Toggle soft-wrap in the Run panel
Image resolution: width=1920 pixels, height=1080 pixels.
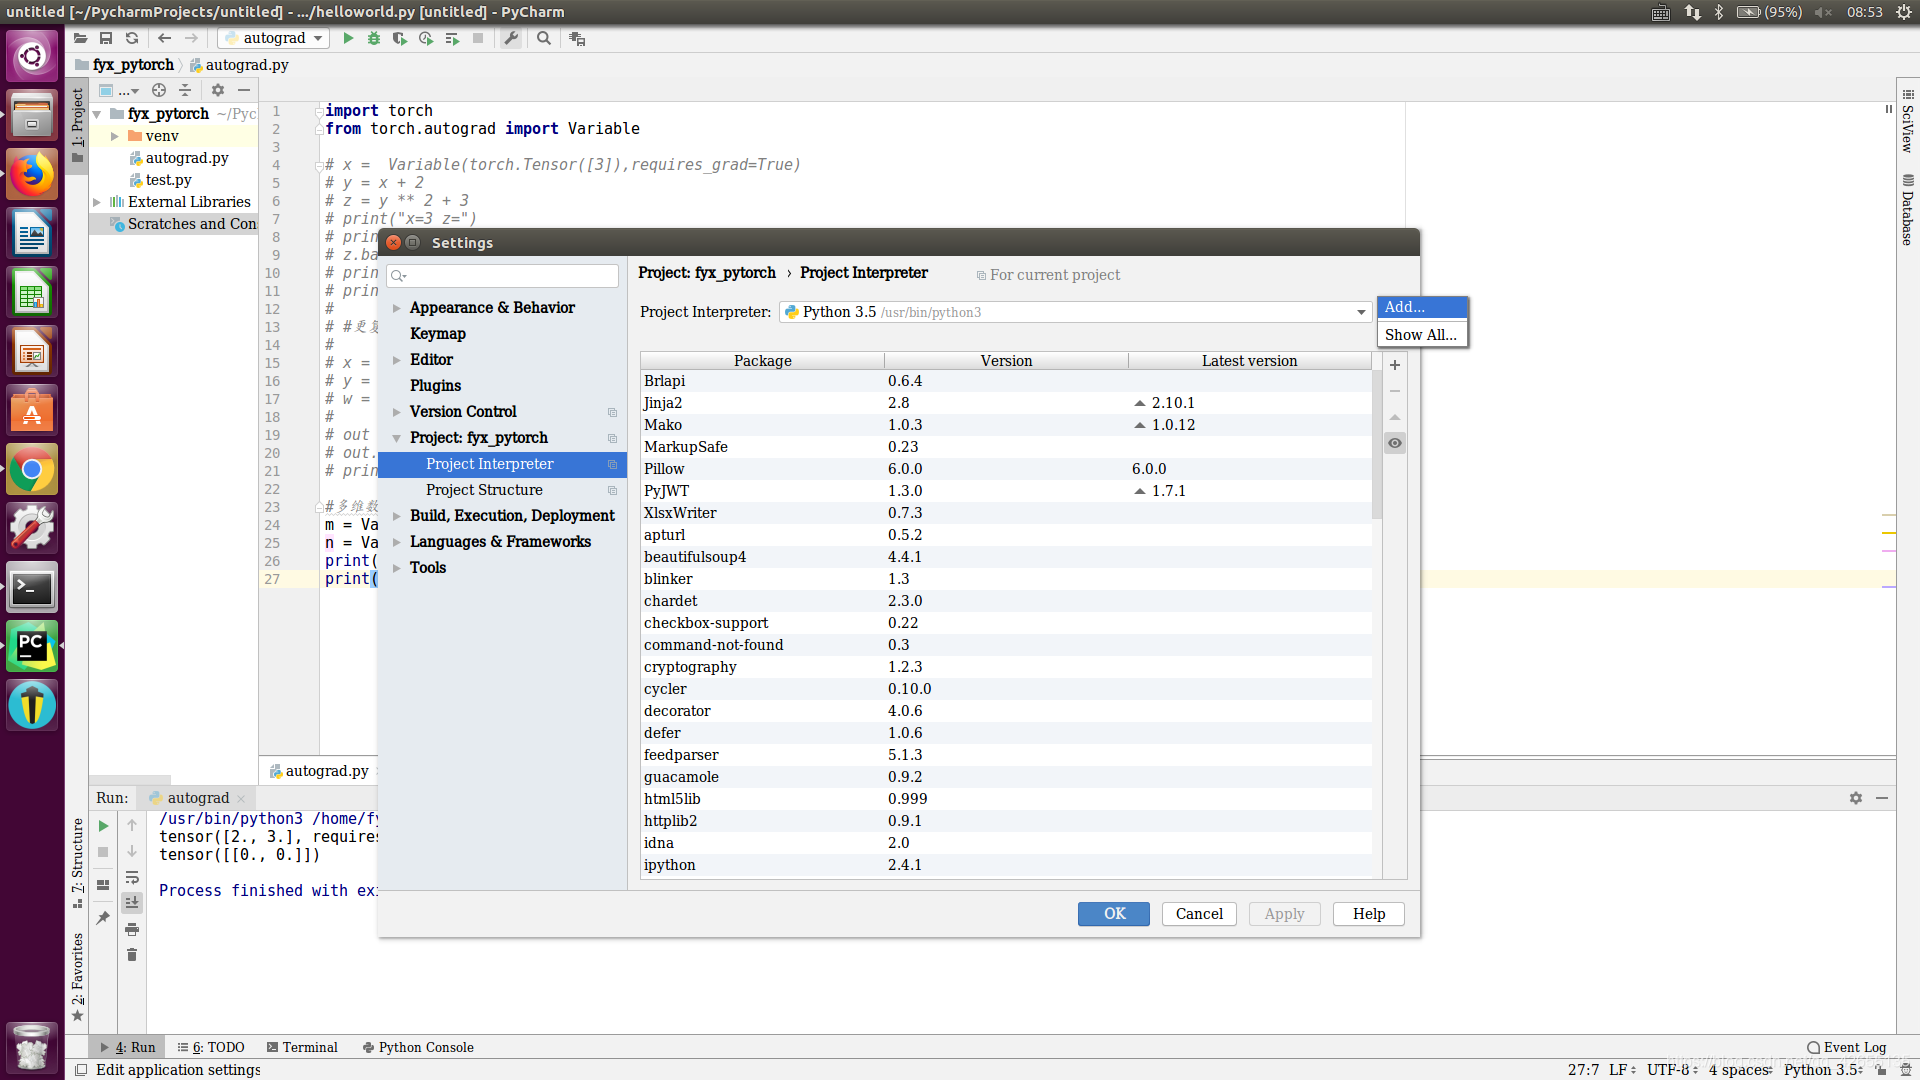point(132,877)
